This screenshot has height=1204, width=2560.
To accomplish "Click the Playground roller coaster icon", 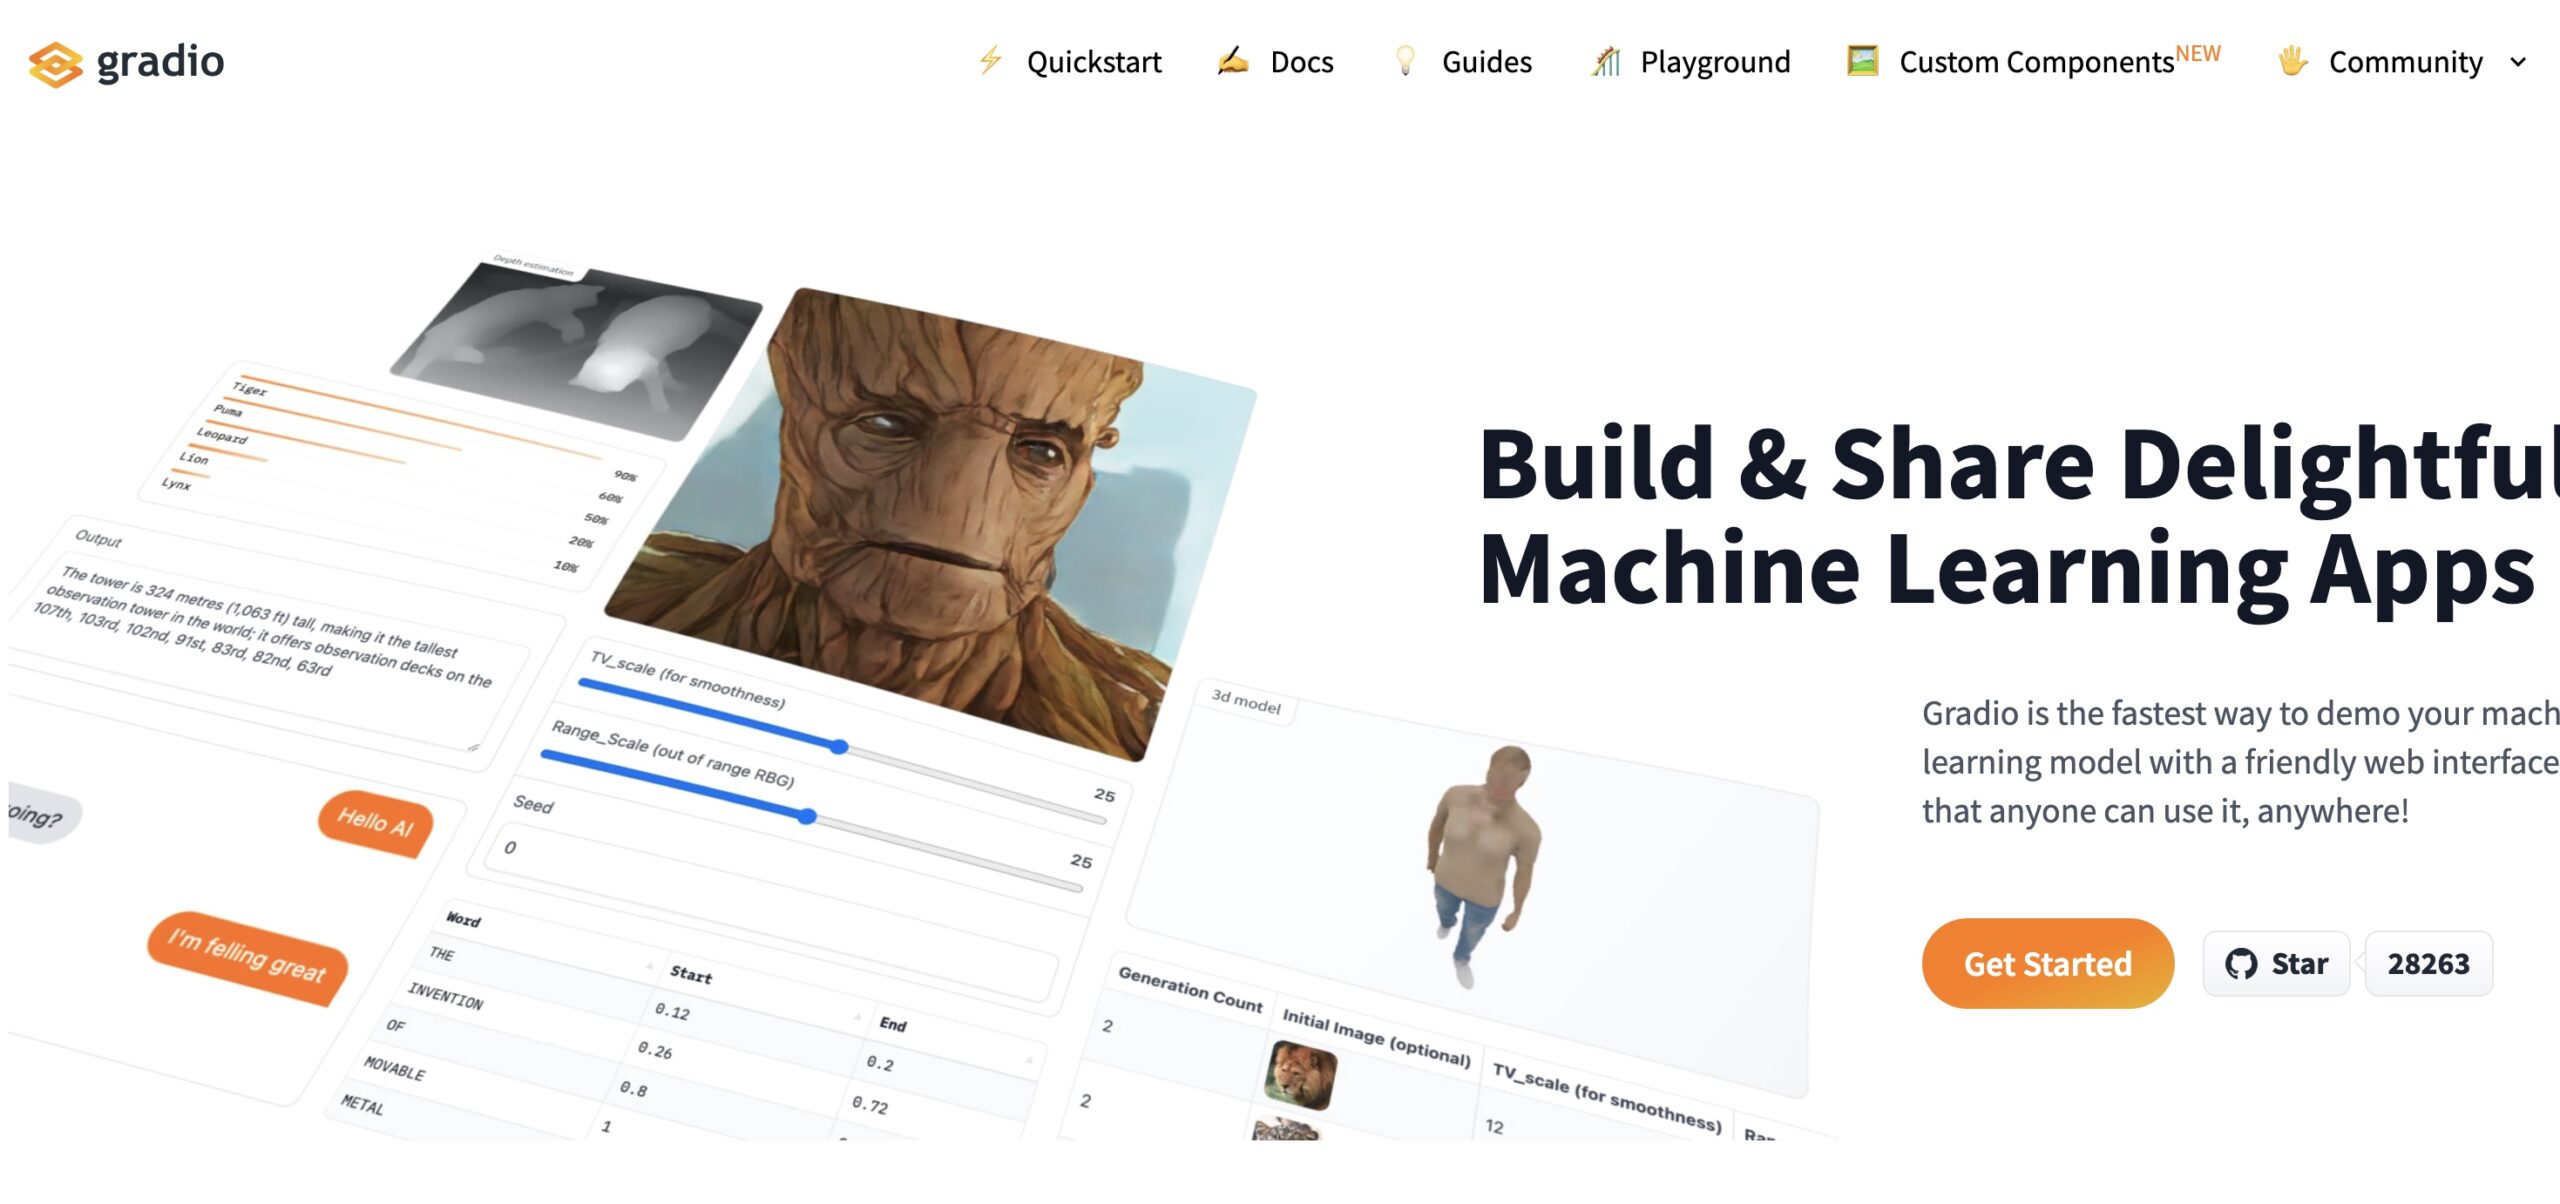I will pos(1606,61).
